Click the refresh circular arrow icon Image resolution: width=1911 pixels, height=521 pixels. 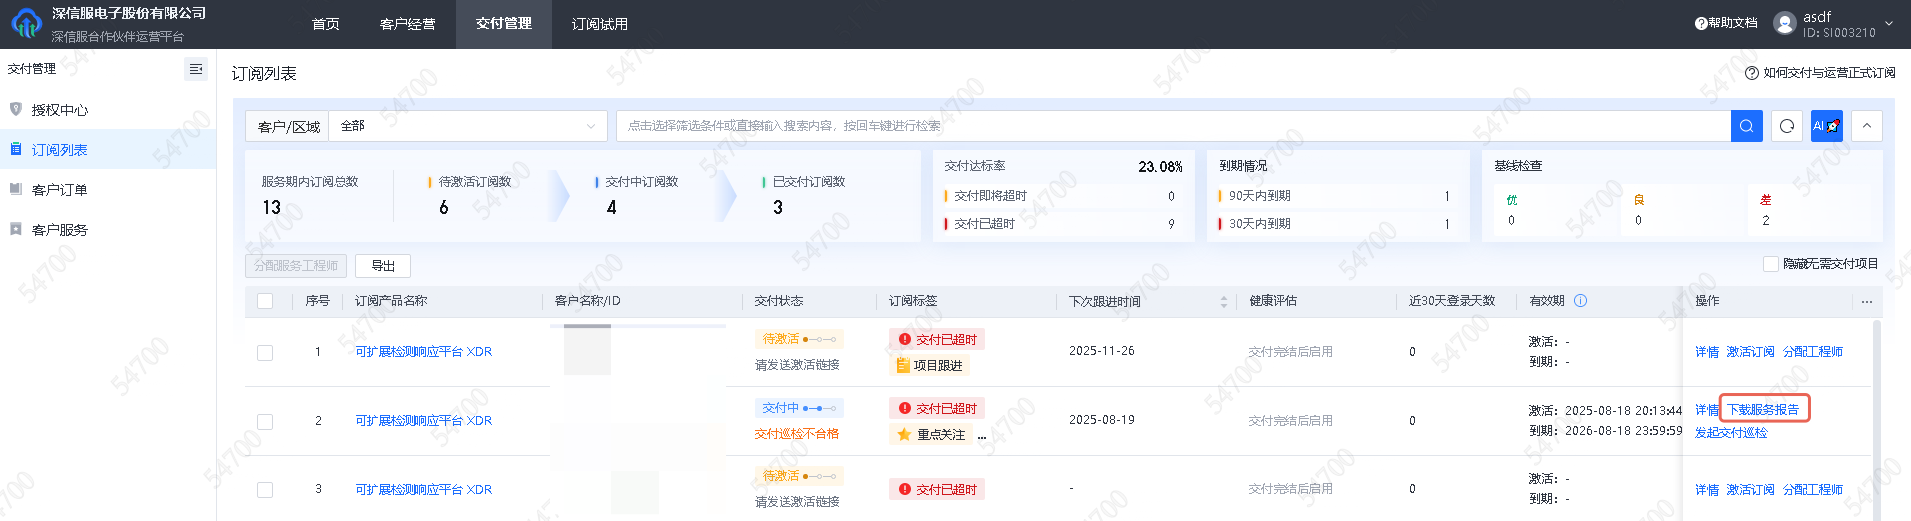pos(1787,126)
